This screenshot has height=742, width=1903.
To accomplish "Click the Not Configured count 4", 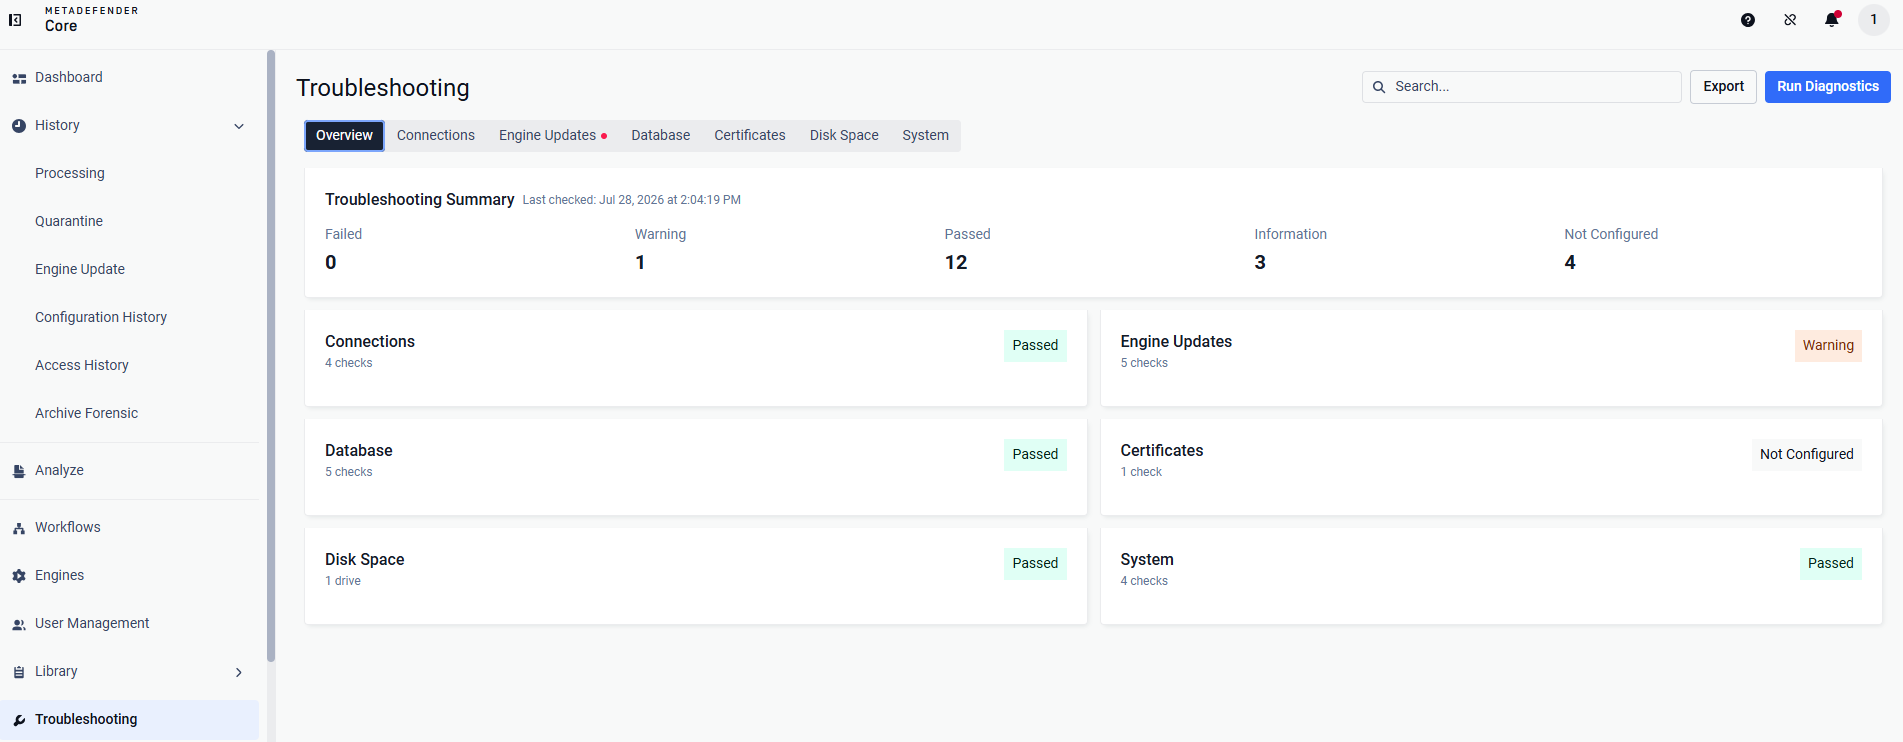I will (x=1570, y=263).
